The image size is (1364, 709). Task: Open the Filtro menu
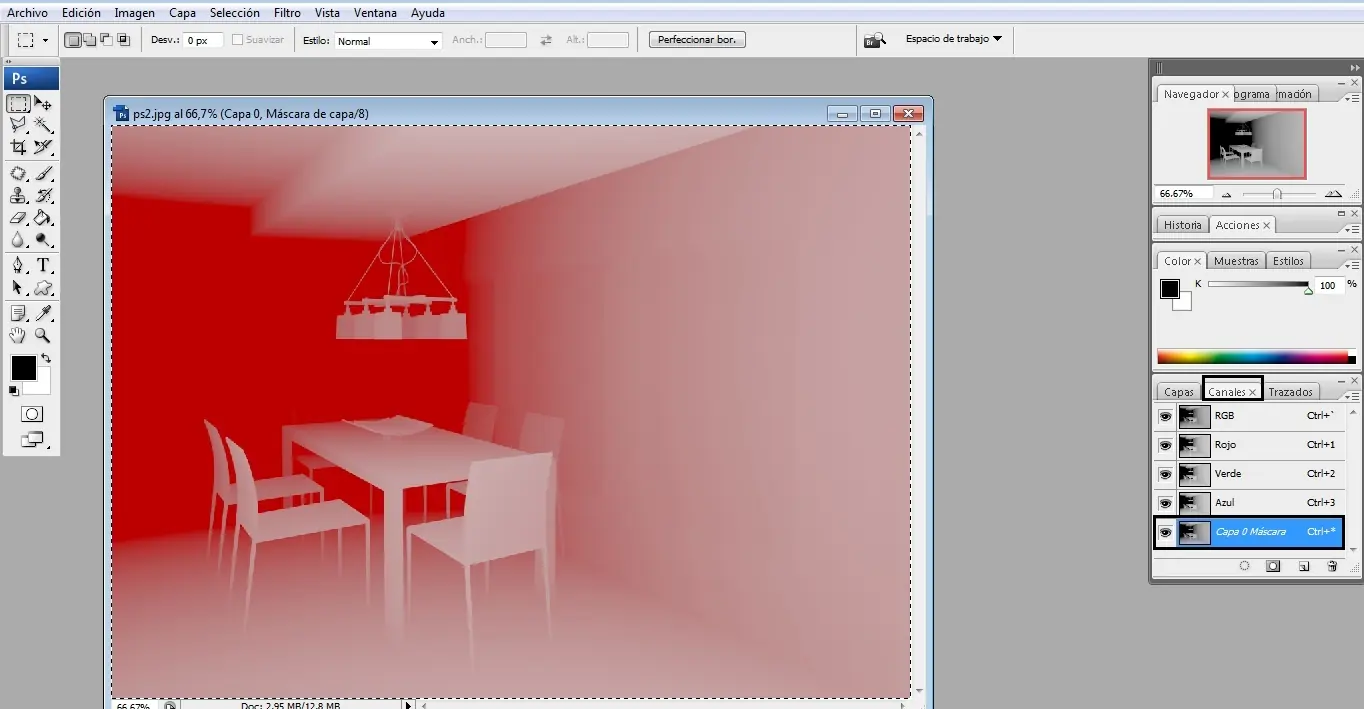[x=287, y=13]
